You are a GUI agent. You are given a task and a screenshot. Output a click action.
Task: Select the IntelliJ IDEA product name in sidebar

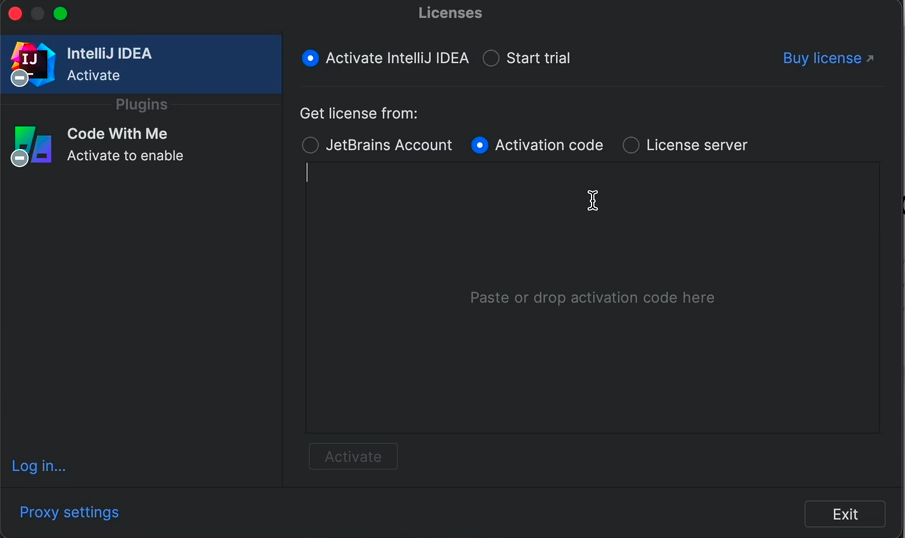tap(109, 53)
